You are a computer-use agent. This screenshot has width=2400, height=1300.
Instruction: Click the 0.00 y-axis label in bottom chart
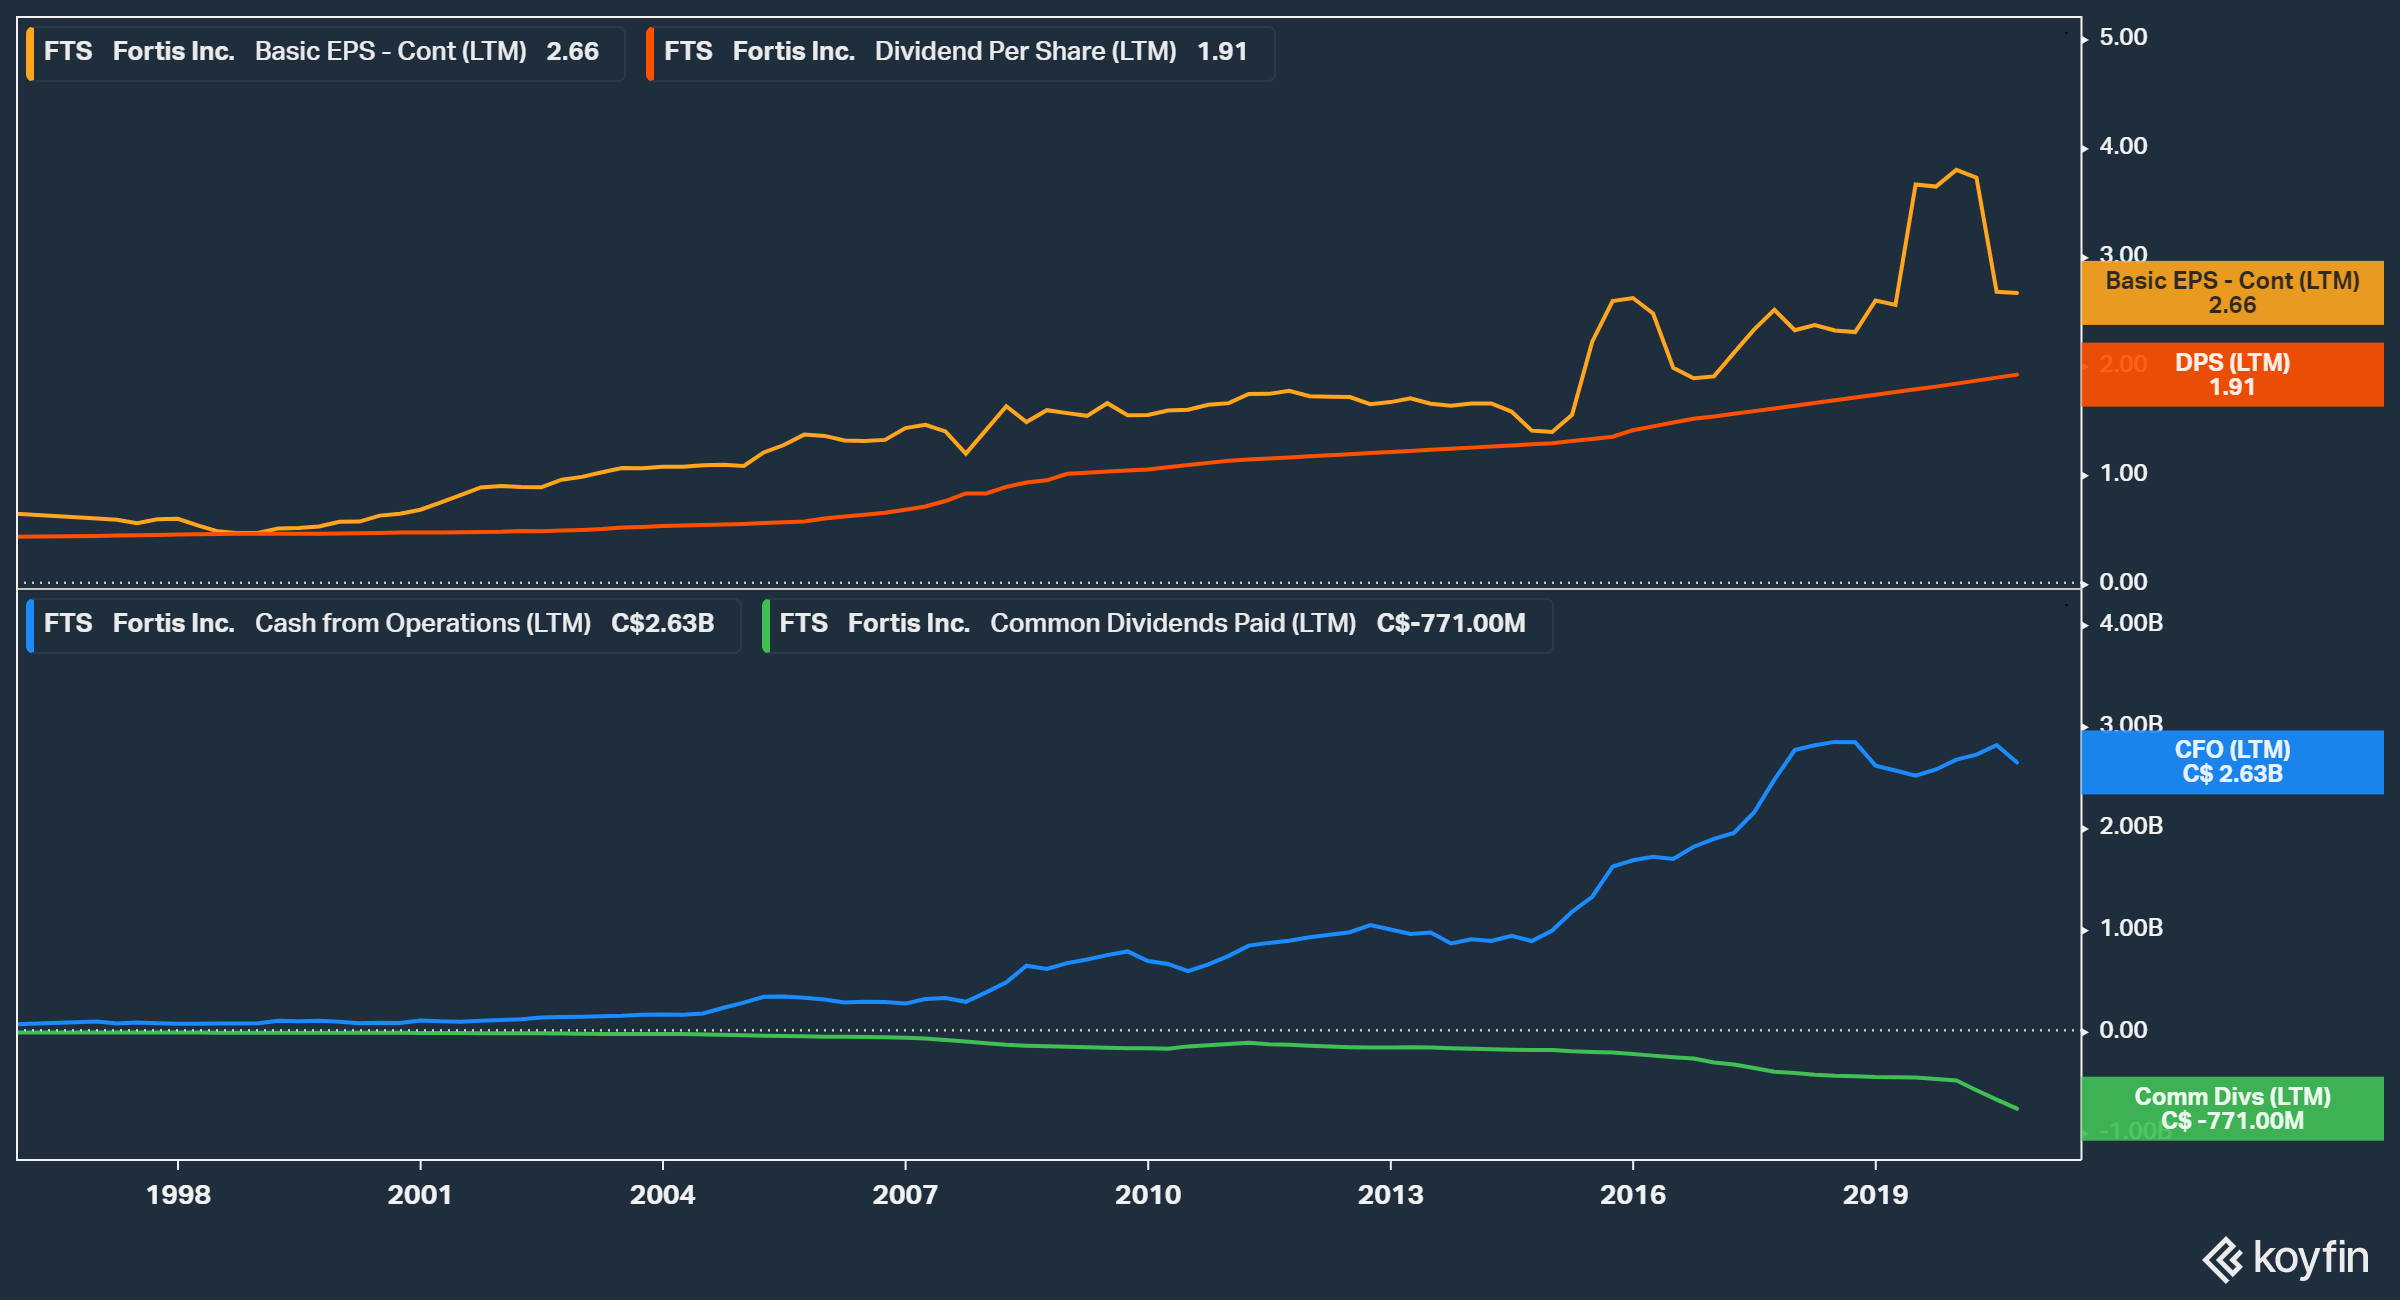point(2123,1030)
